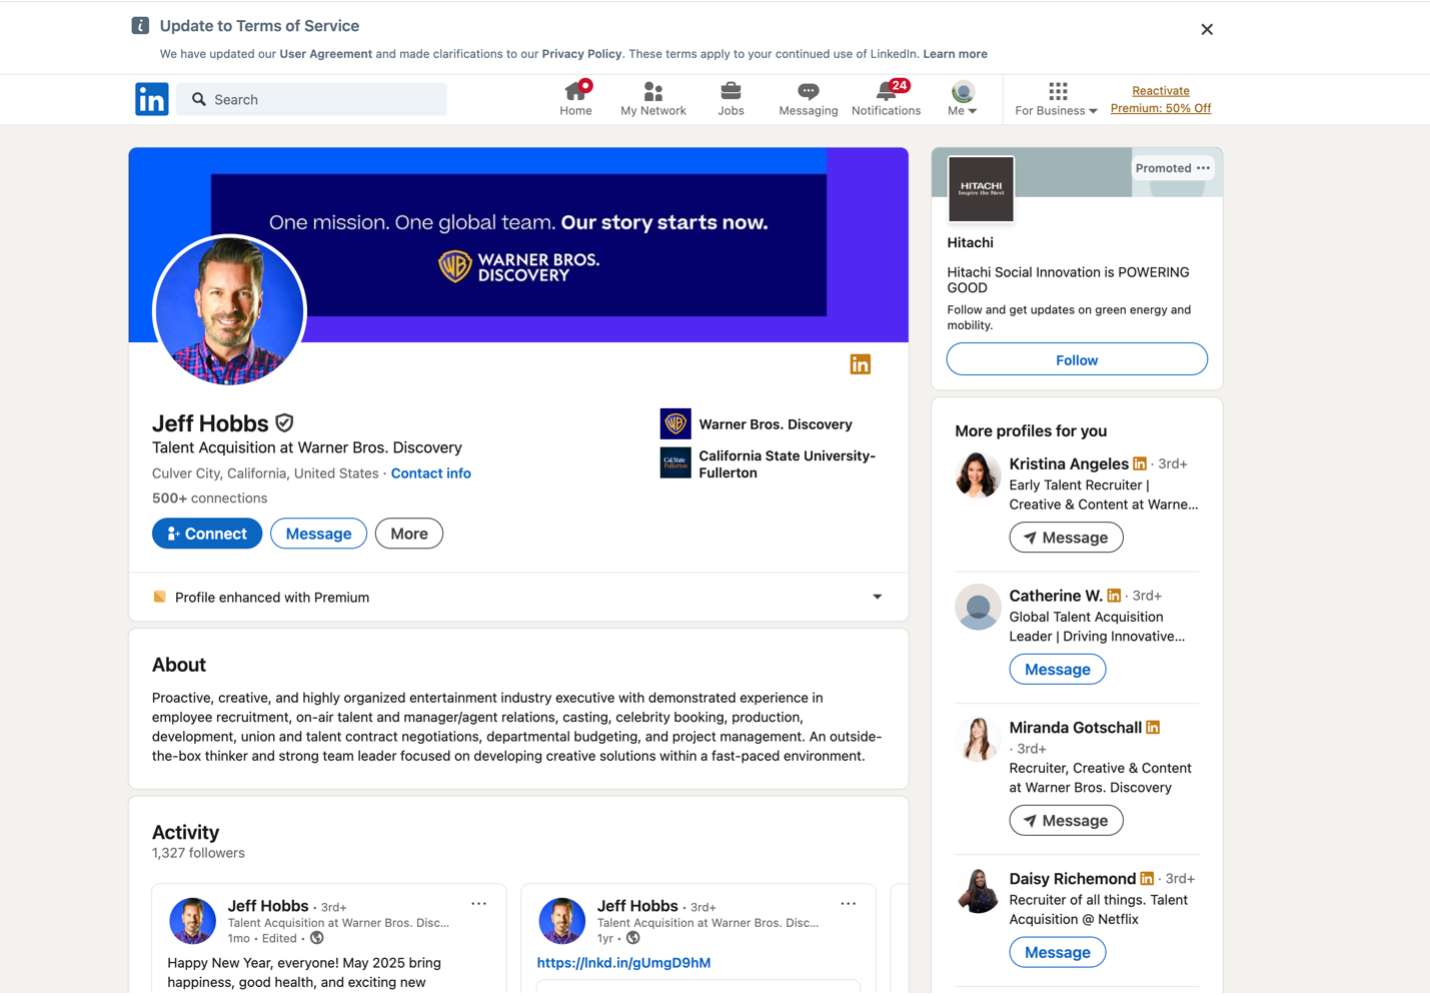Click the Reactivate Premium: 50% Off link
This screenshot has height=996, width=1430.
pyautogui.click(x=1160, y=99)
